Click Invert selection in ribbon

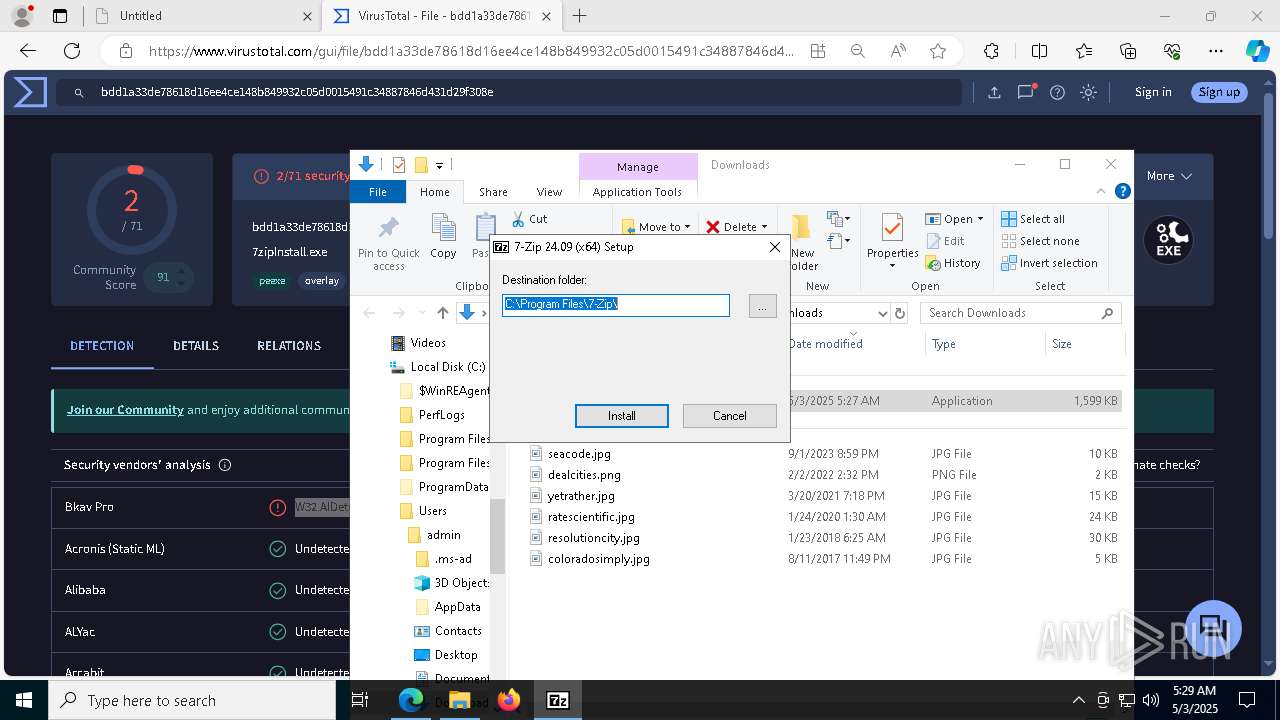click(x=1049, y=263)
